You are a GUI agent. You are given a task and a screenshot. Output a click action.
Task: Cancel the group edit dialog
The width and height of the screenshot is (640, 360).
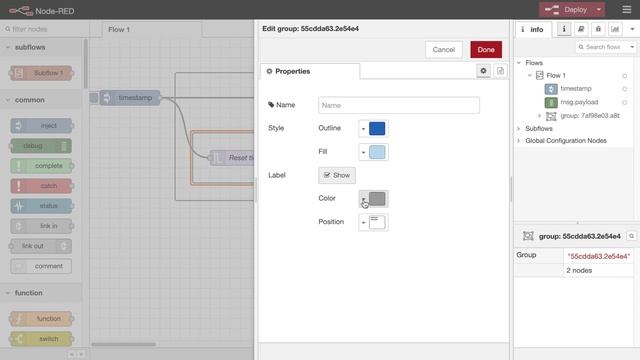444,49
